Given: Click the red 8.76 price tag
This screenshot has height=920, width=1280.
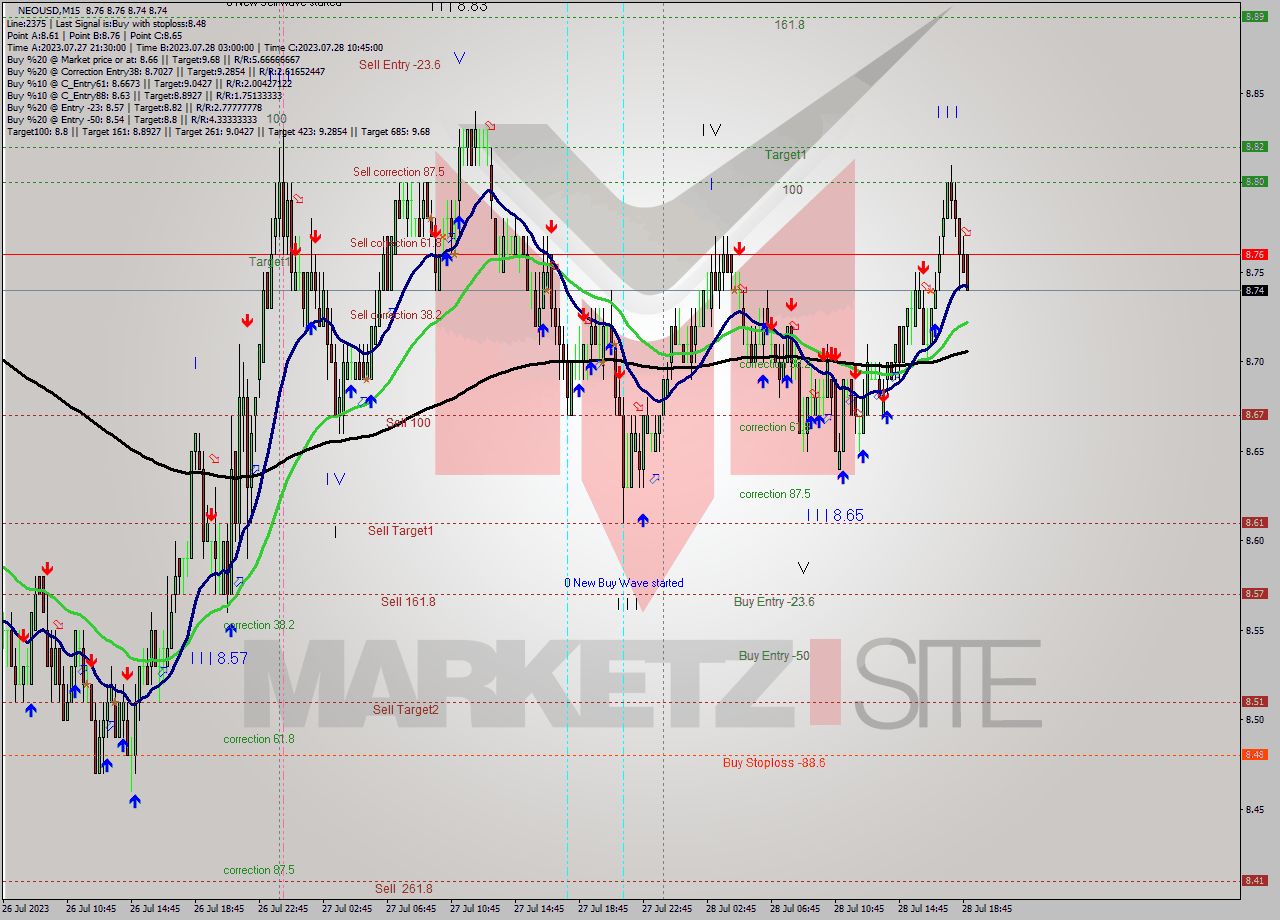Looking at the screenshot, I should [1254, 255].
